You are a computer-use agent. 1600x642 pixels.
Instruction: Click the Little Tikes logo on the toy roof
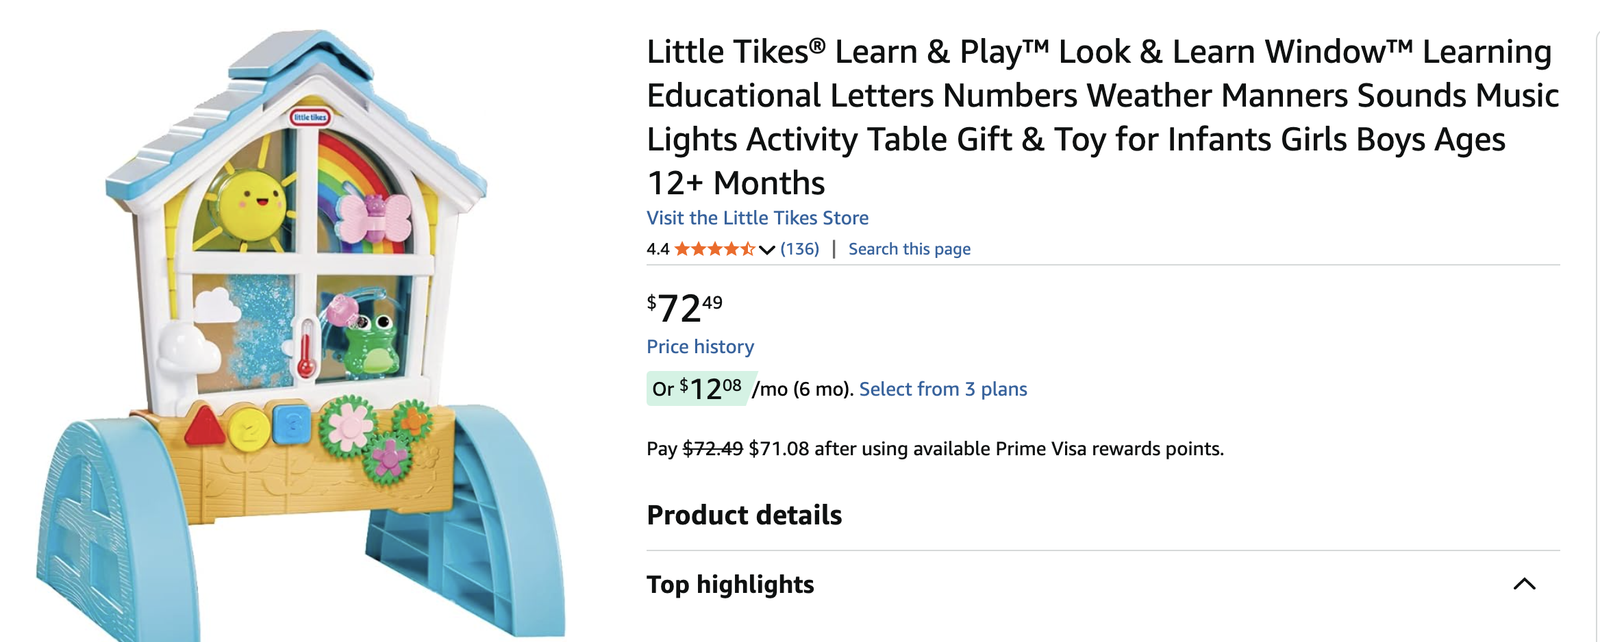[309, 117]
